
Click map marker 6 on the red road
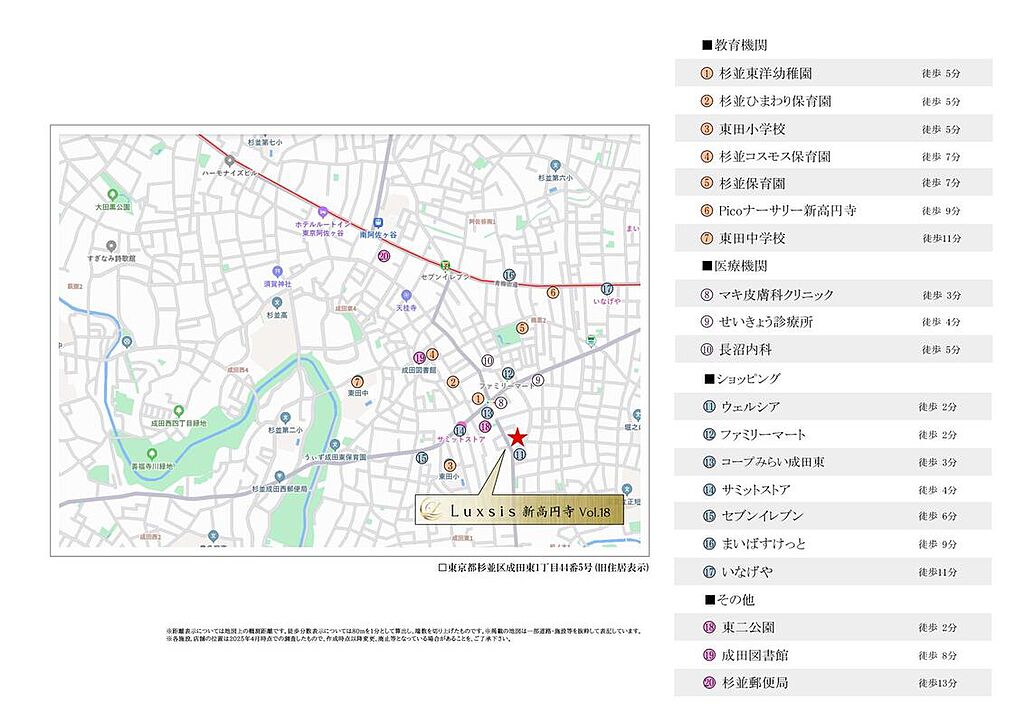coord(553,292)
